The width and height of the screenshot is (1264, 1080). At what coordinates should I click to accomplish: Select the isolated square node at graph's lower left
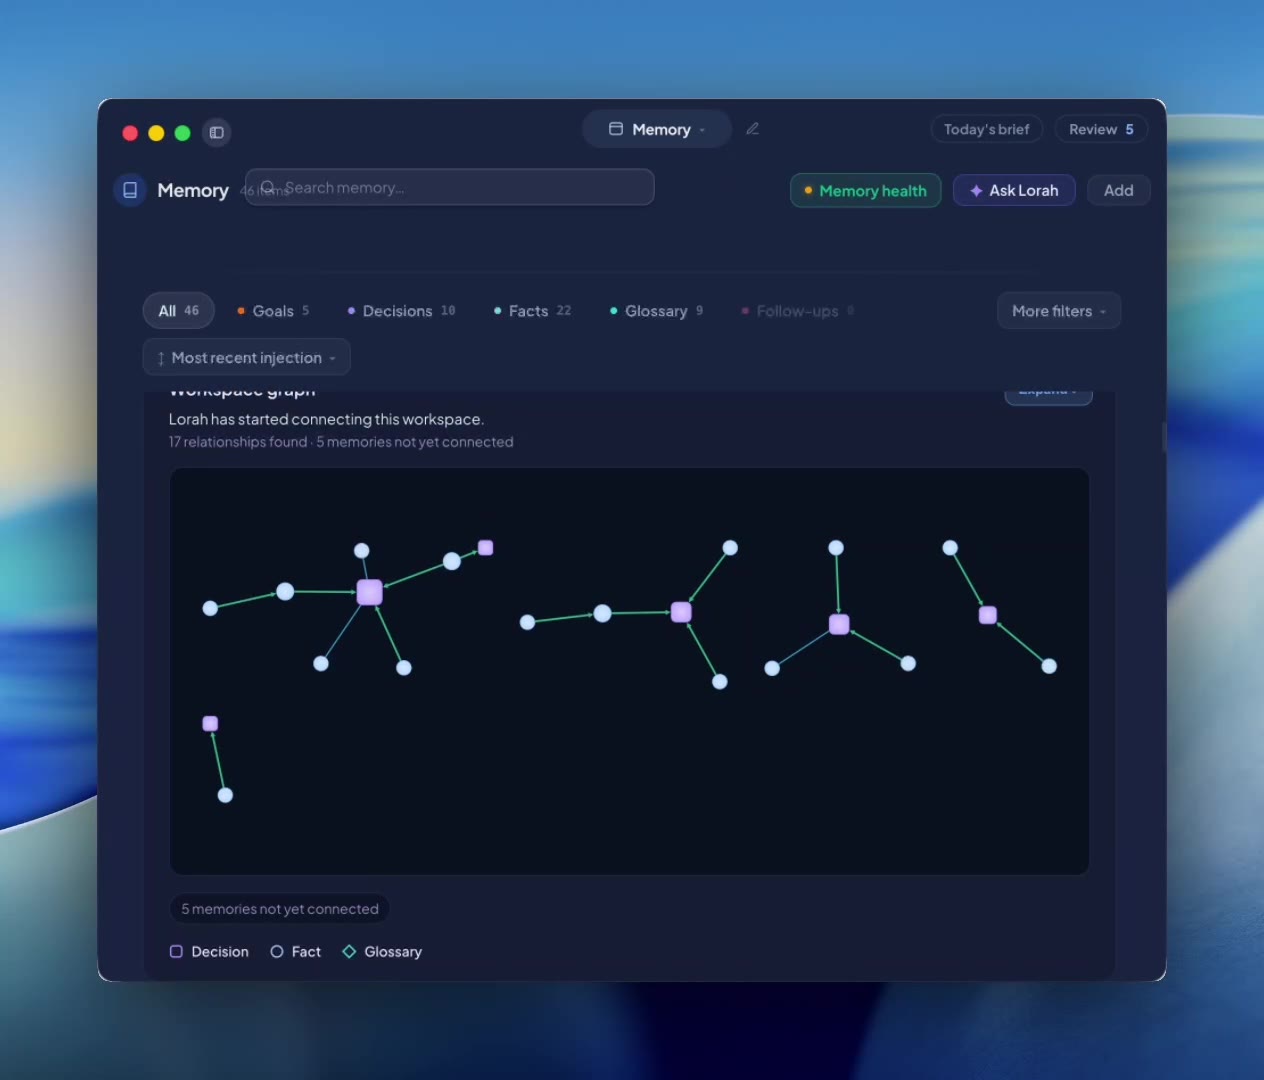tap(210, 723)
